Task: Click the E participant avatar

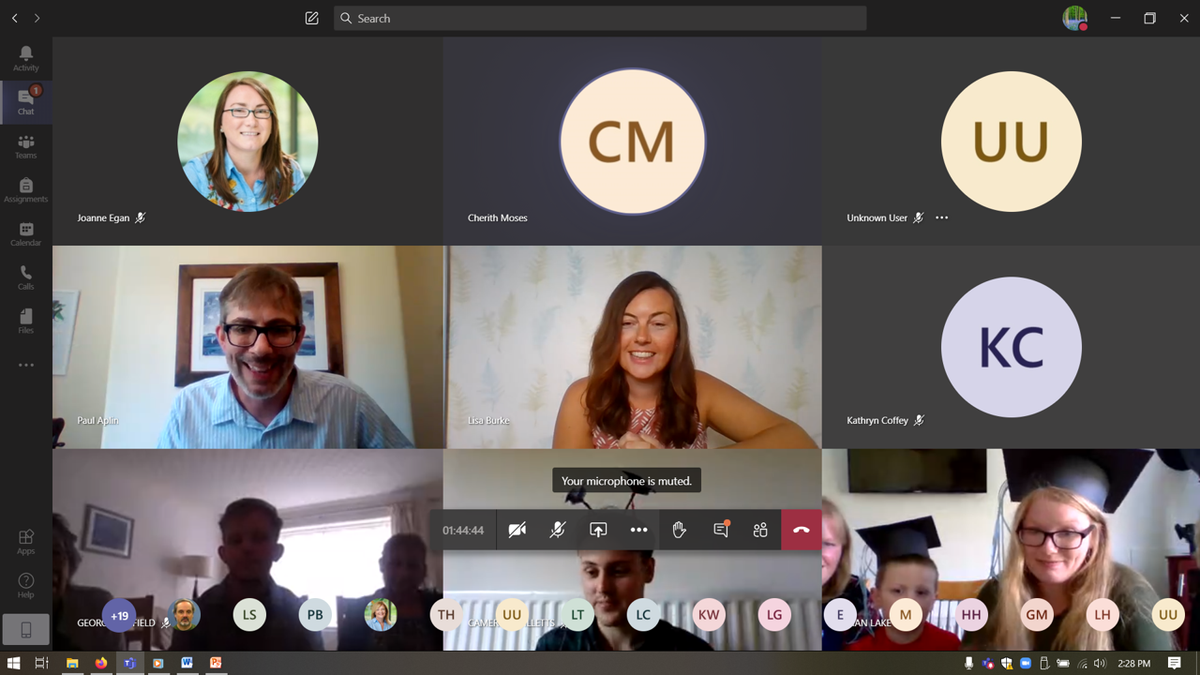Action: (840, 615)
